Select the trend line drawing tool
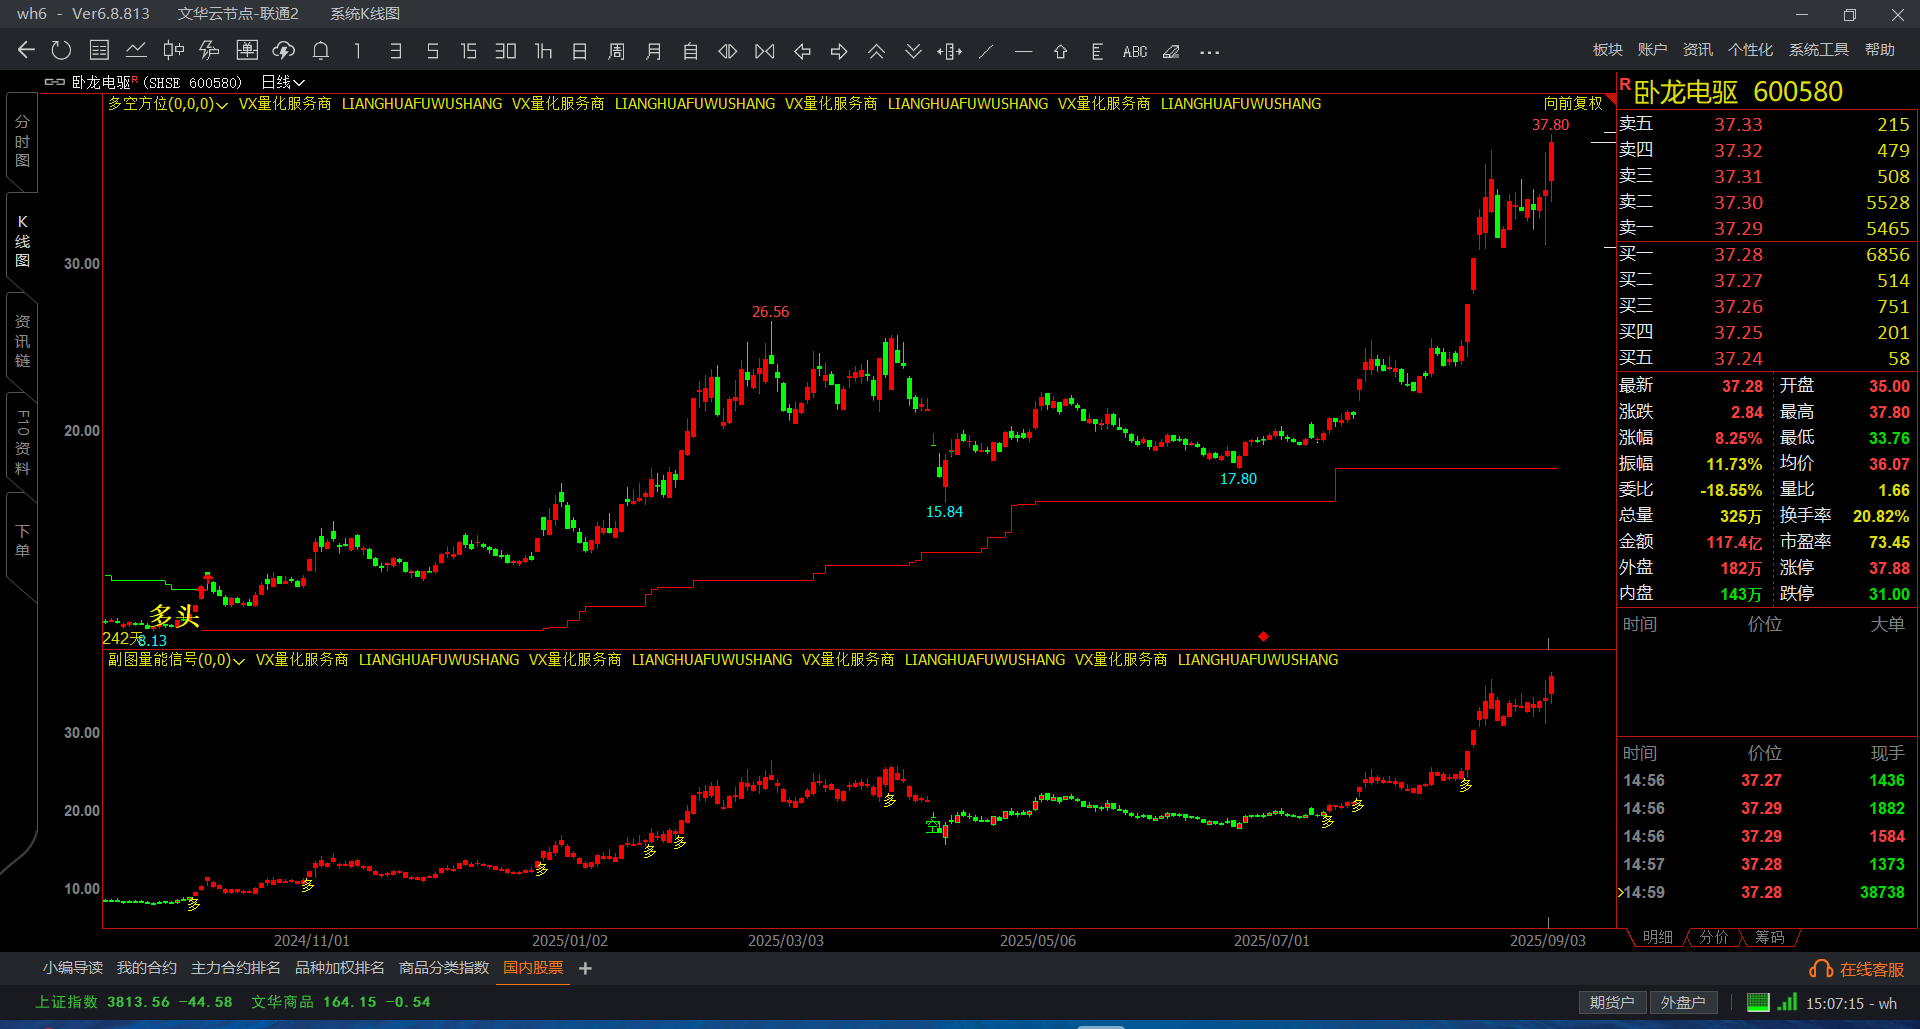1920x1029 pixels. (986, 51)
